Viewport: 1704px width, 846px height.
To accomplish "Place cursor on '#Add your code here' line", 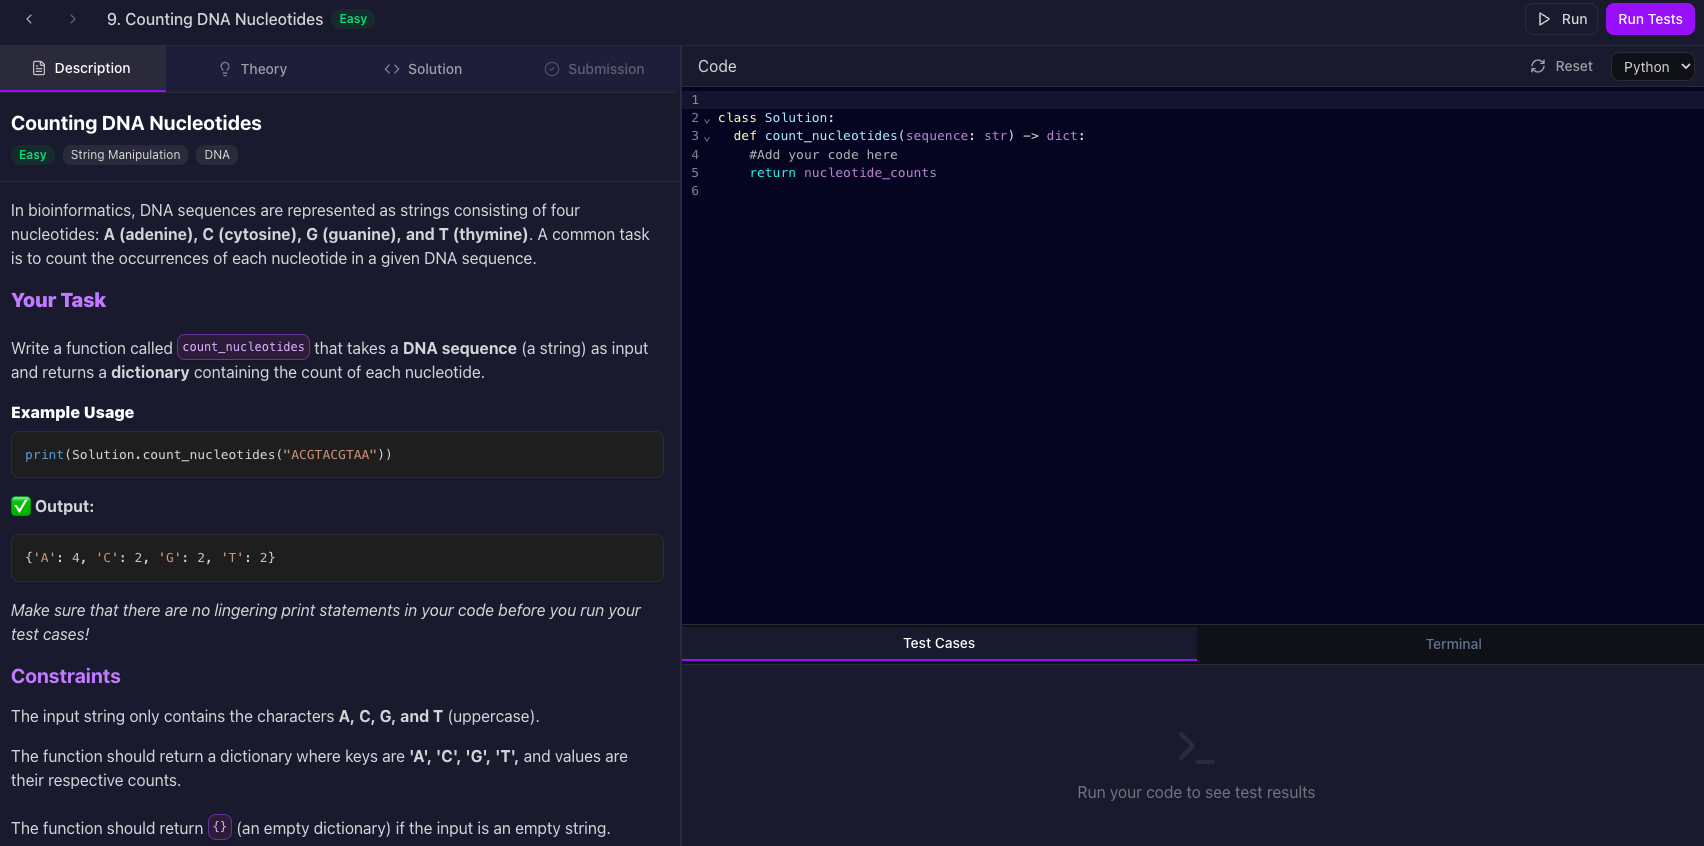I will [x=823, y=155].
